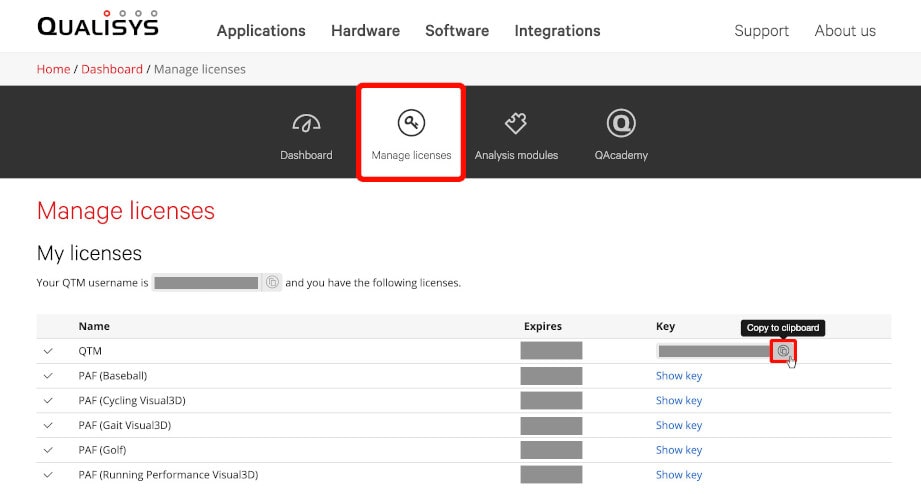
Task: Select the 'PAF (Baseball)' license name
Action: tap(113, 376)
